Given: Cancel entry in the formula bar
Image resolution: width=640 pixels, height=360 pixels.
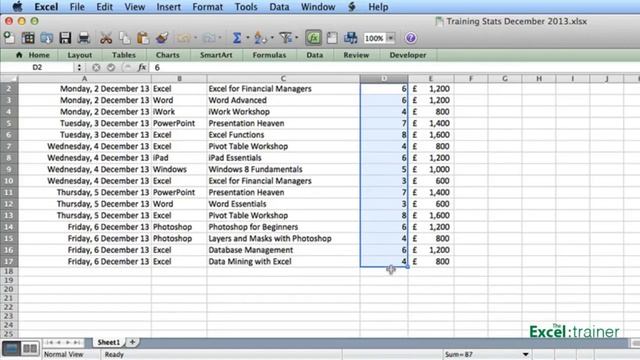Looking at the screenshot, I should [x=96, y=67].
